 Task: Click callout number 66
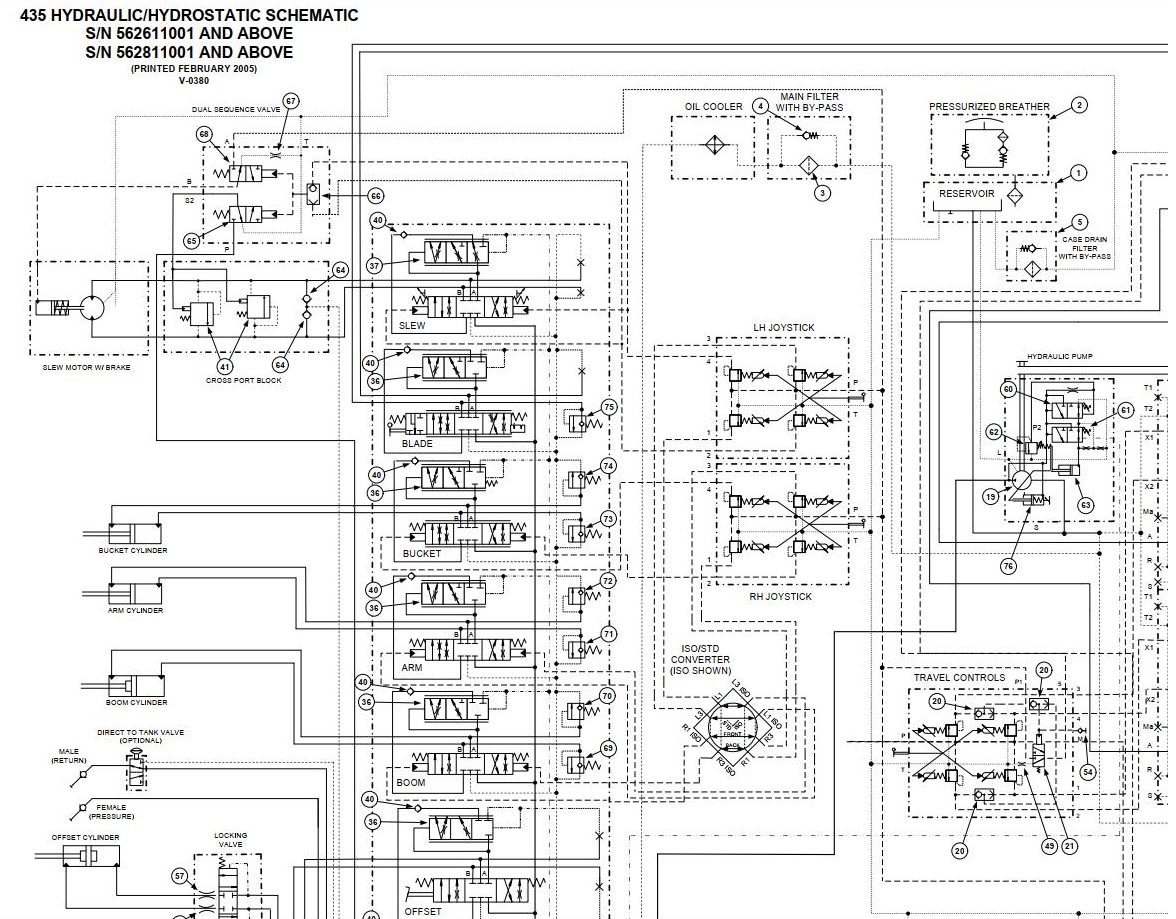tap(376, 196)
